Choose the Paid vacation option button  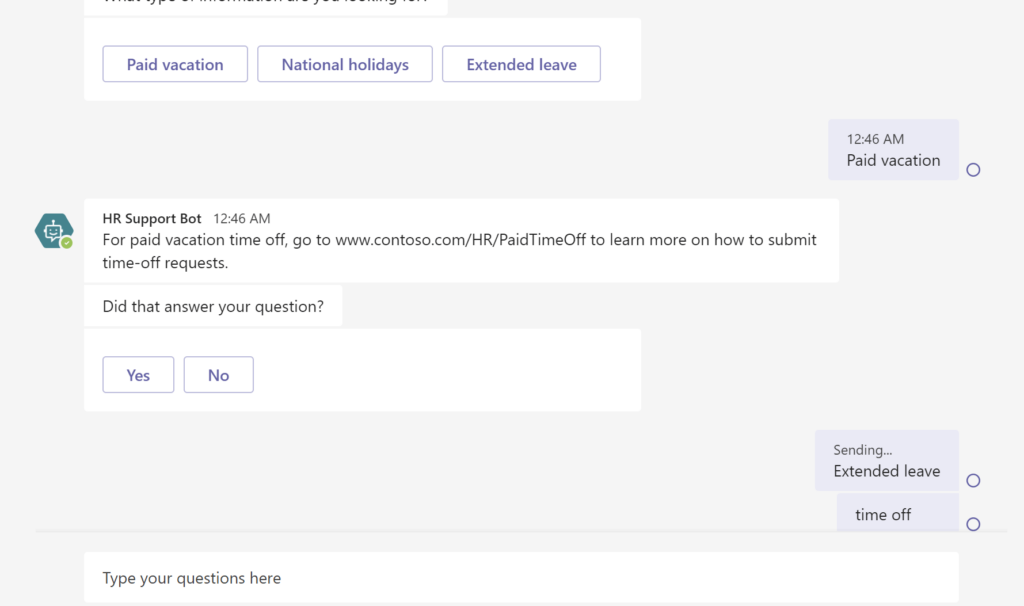(175, 64)
